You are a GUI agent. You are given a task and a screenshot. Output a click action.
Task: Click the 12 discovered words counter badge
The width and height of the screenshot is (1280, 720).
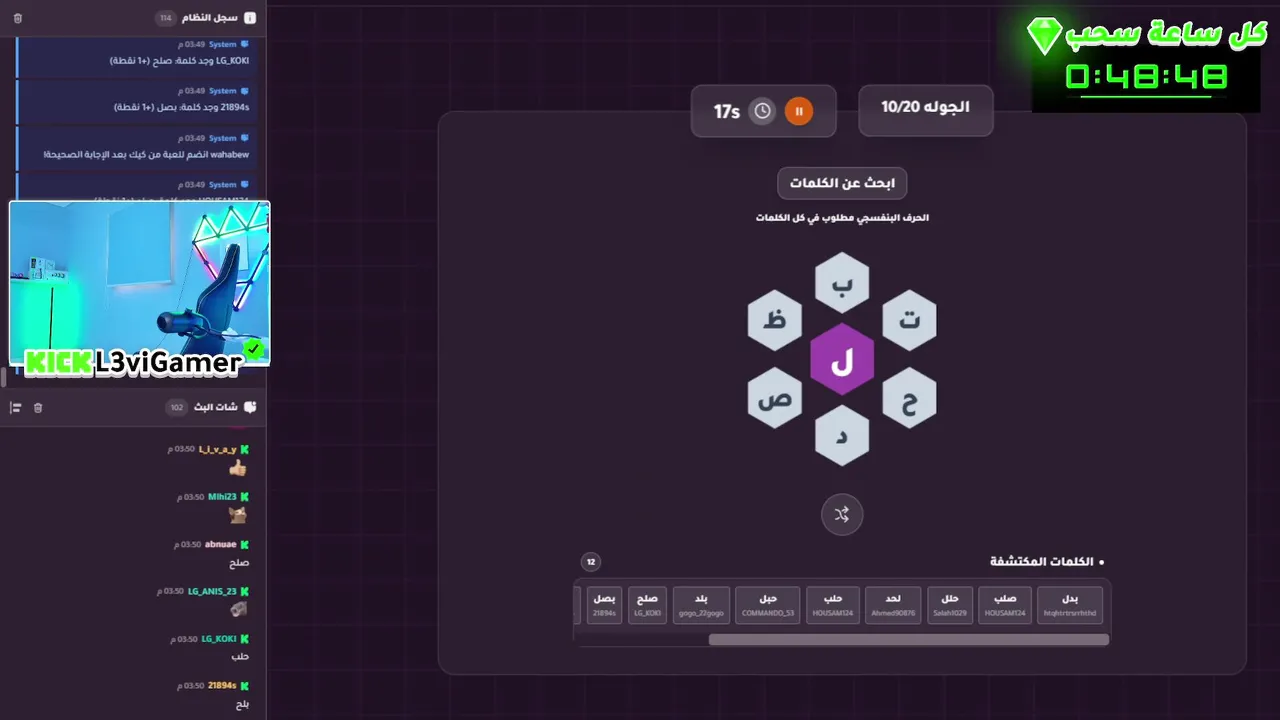tap(591, 562)
